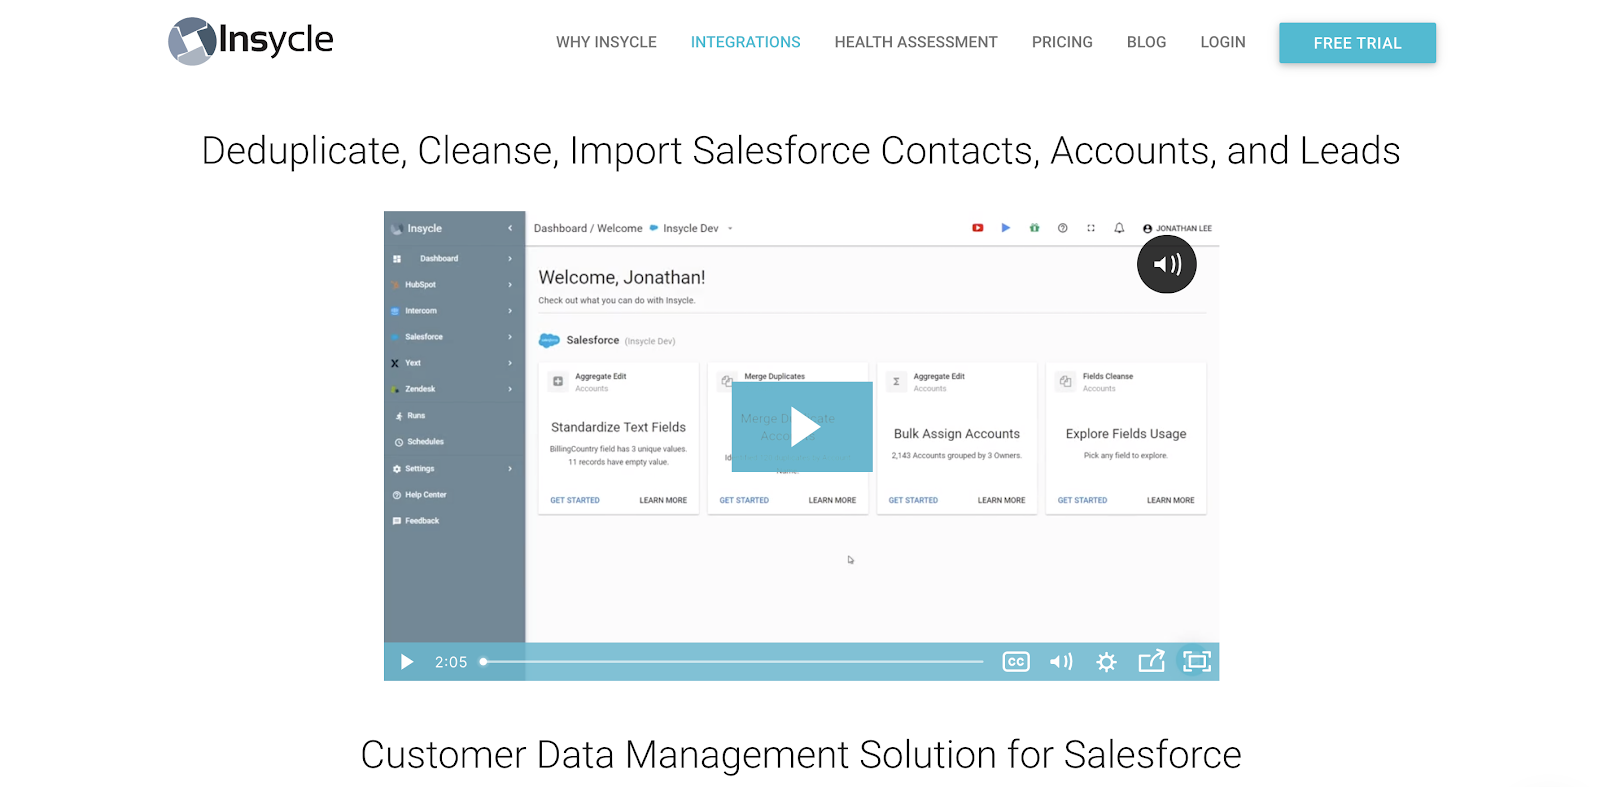The height and width of the screenshot is (787, 1600).
Task: Click the expand screen icon in toolbar
Action: pyautogui.click(x=1091, y=228)
